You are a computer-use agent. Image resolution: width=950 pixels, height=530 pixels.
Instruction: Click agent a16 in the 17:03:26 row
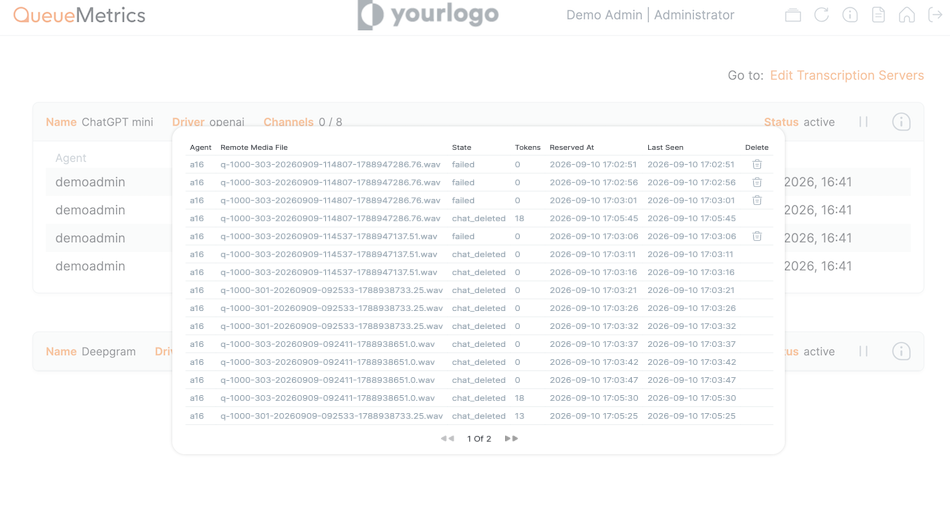[196, 308]
